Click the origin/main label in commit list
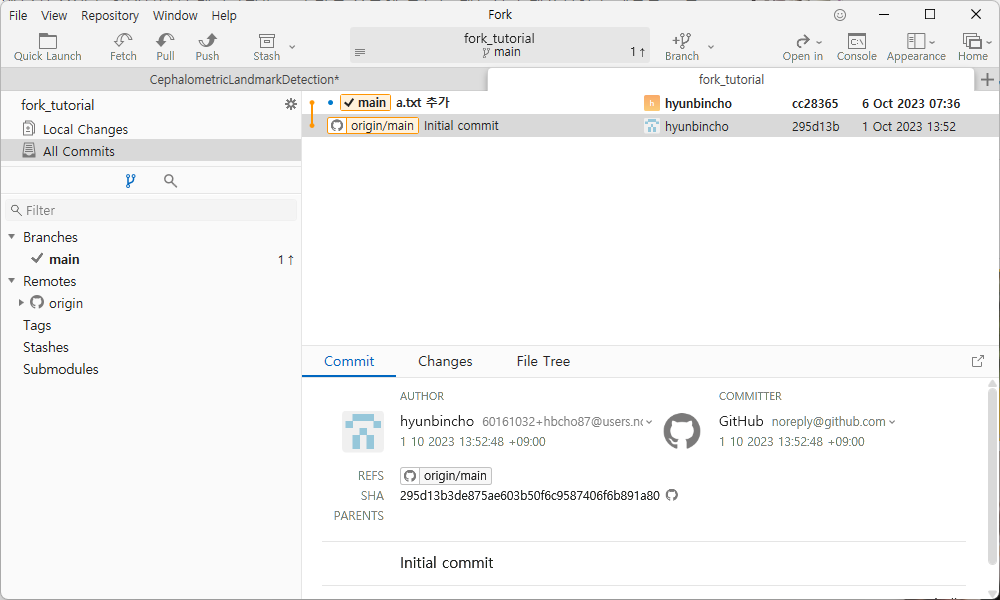1000x600 pixels. pyautogui.click(x=373, y=126)
